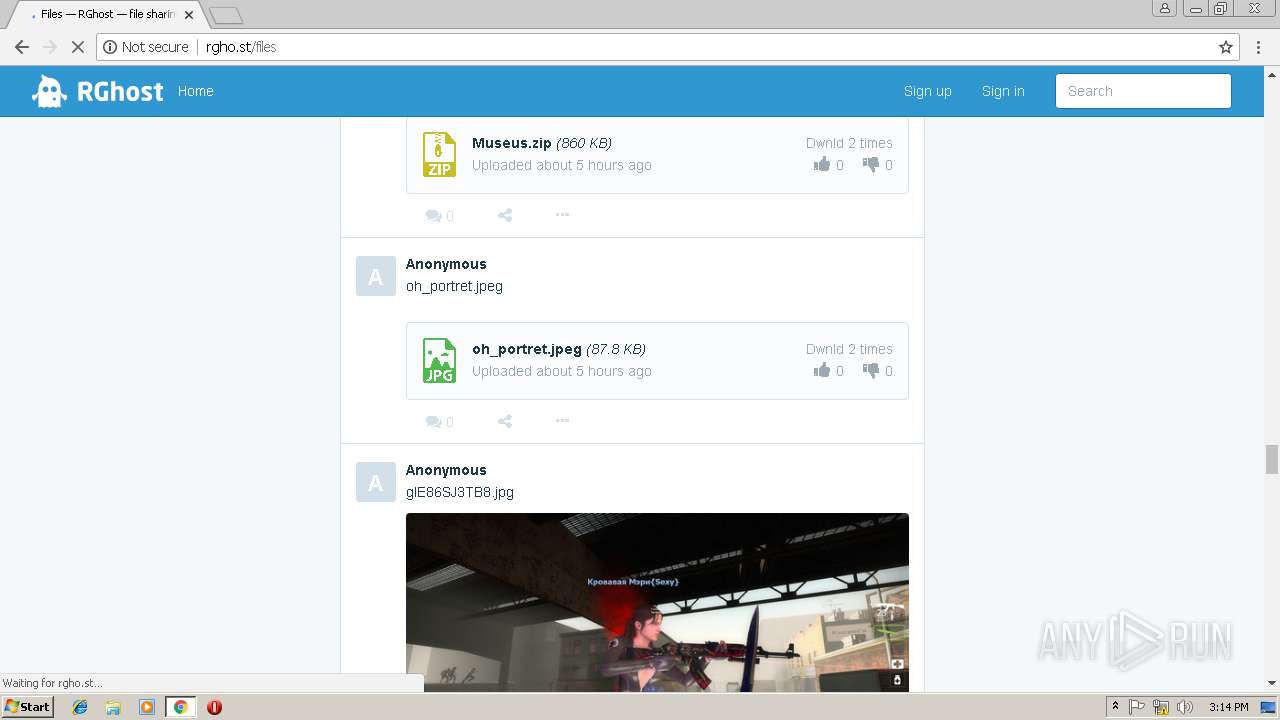Open comments on the Museus.zip post
The height and width of the screenshot is (720, 1280).
439,215
